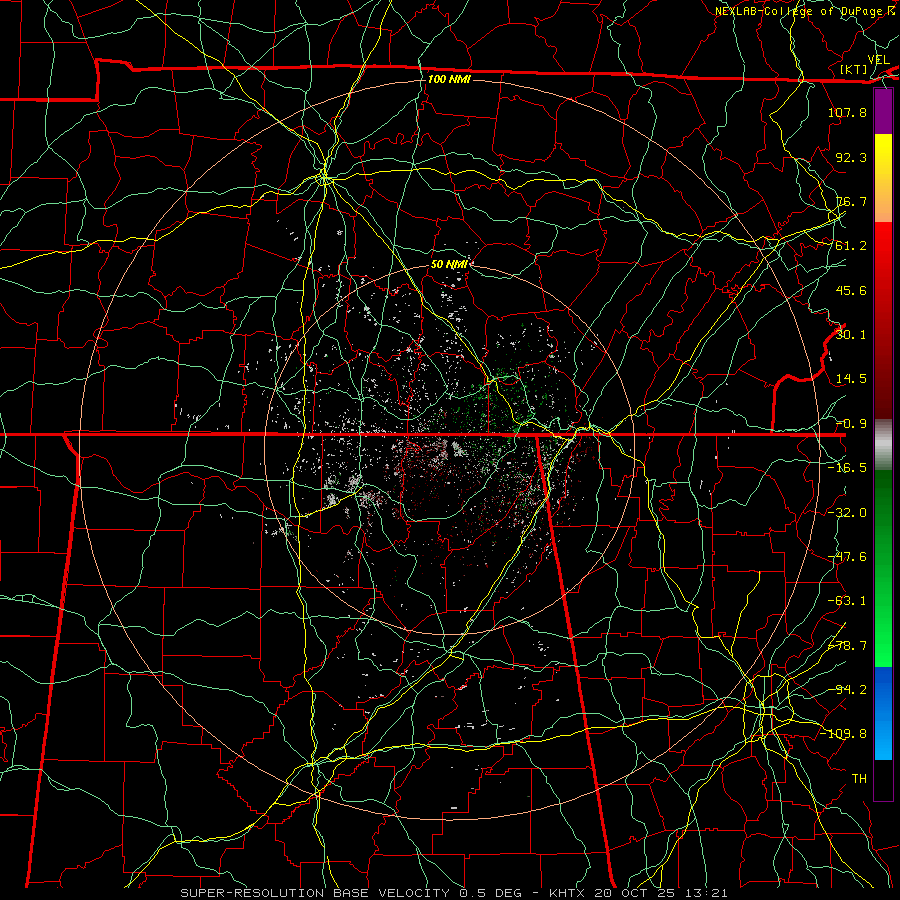Image resolution: width=900 pixels, height=900 pixels.
Task: Click the 107.8 velocity scale value
Action: 847,112
